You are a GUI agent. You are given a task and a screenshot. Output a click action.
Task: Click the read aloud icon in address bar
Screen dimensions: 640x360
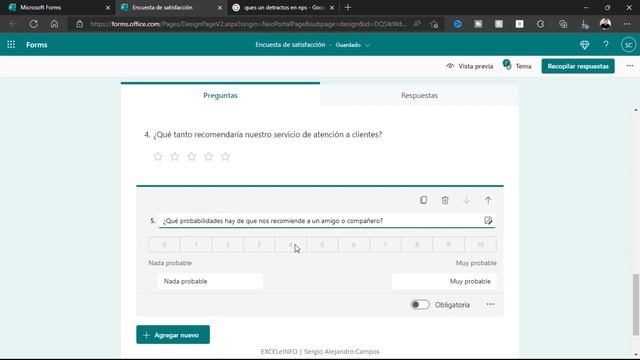point(417,24)
